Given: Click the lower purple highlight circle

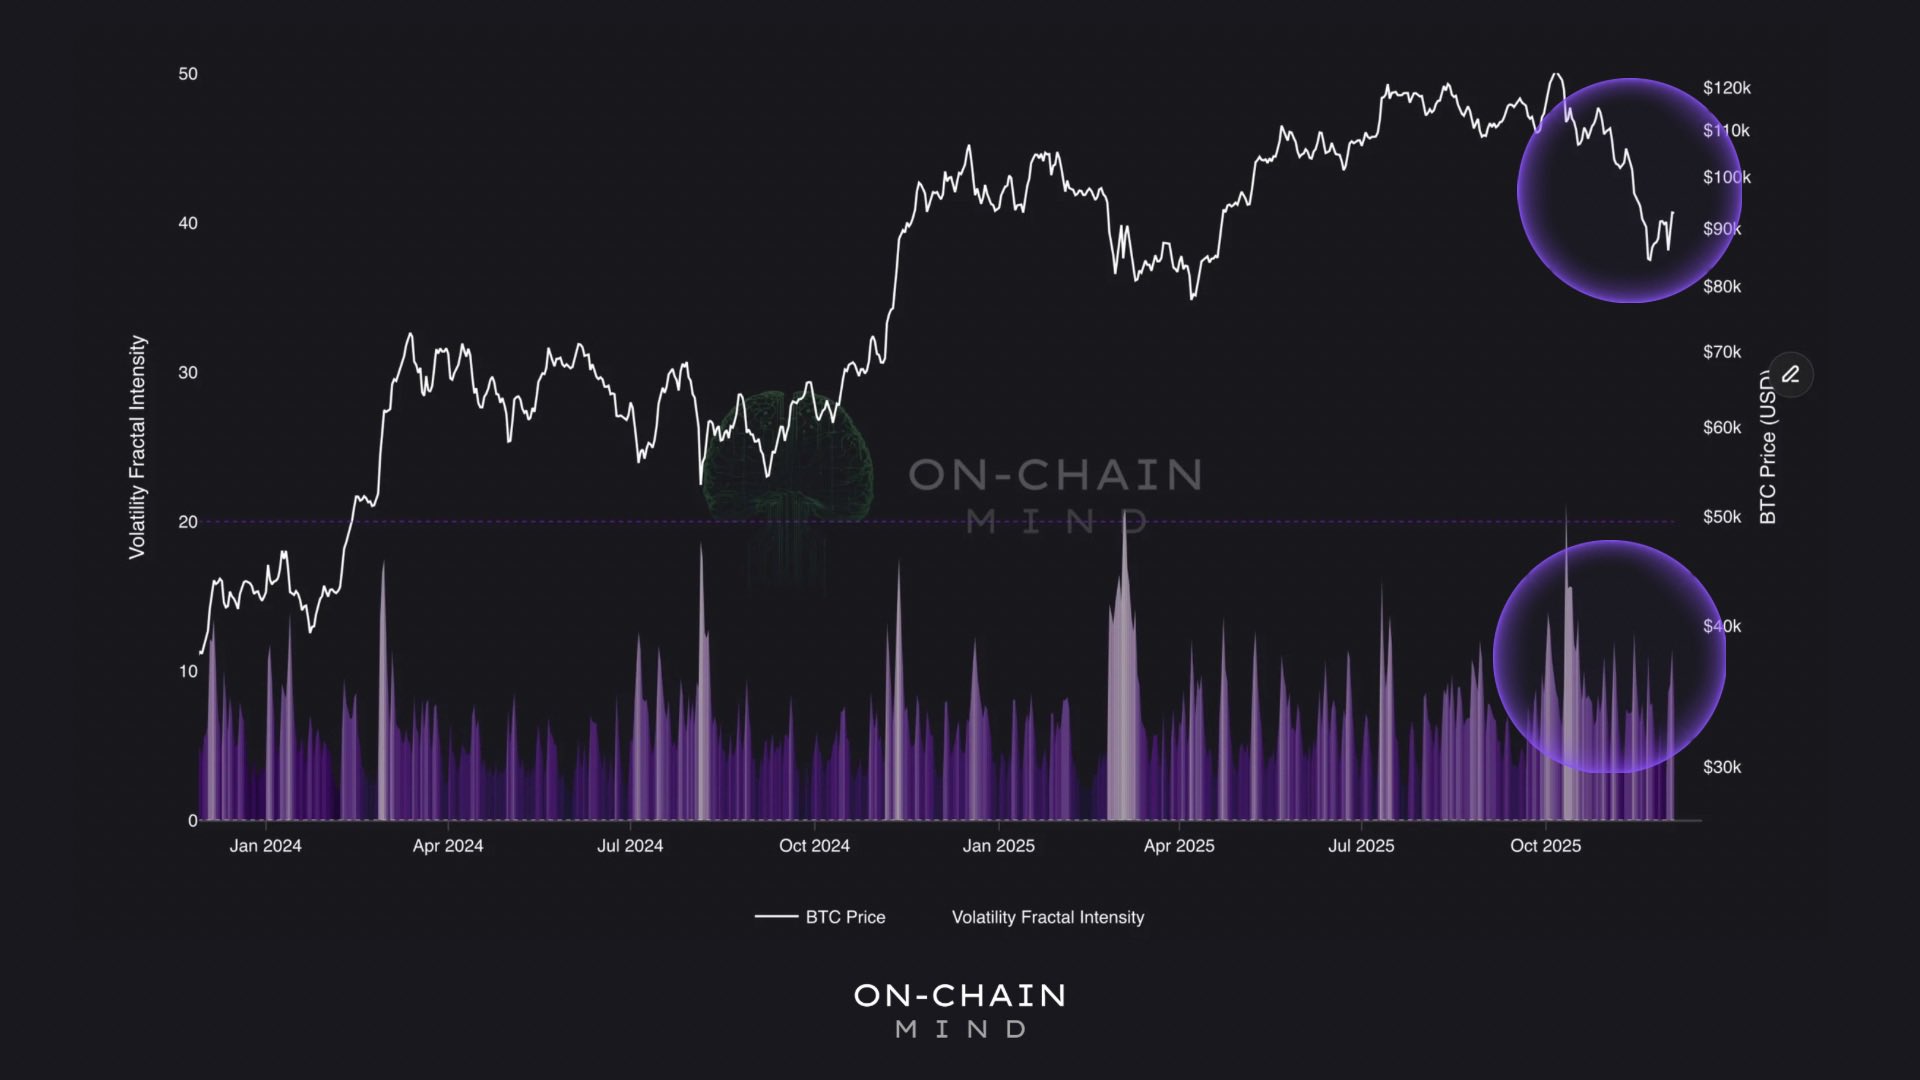Looking at the screenshot, I should [x=1609, y=657].
